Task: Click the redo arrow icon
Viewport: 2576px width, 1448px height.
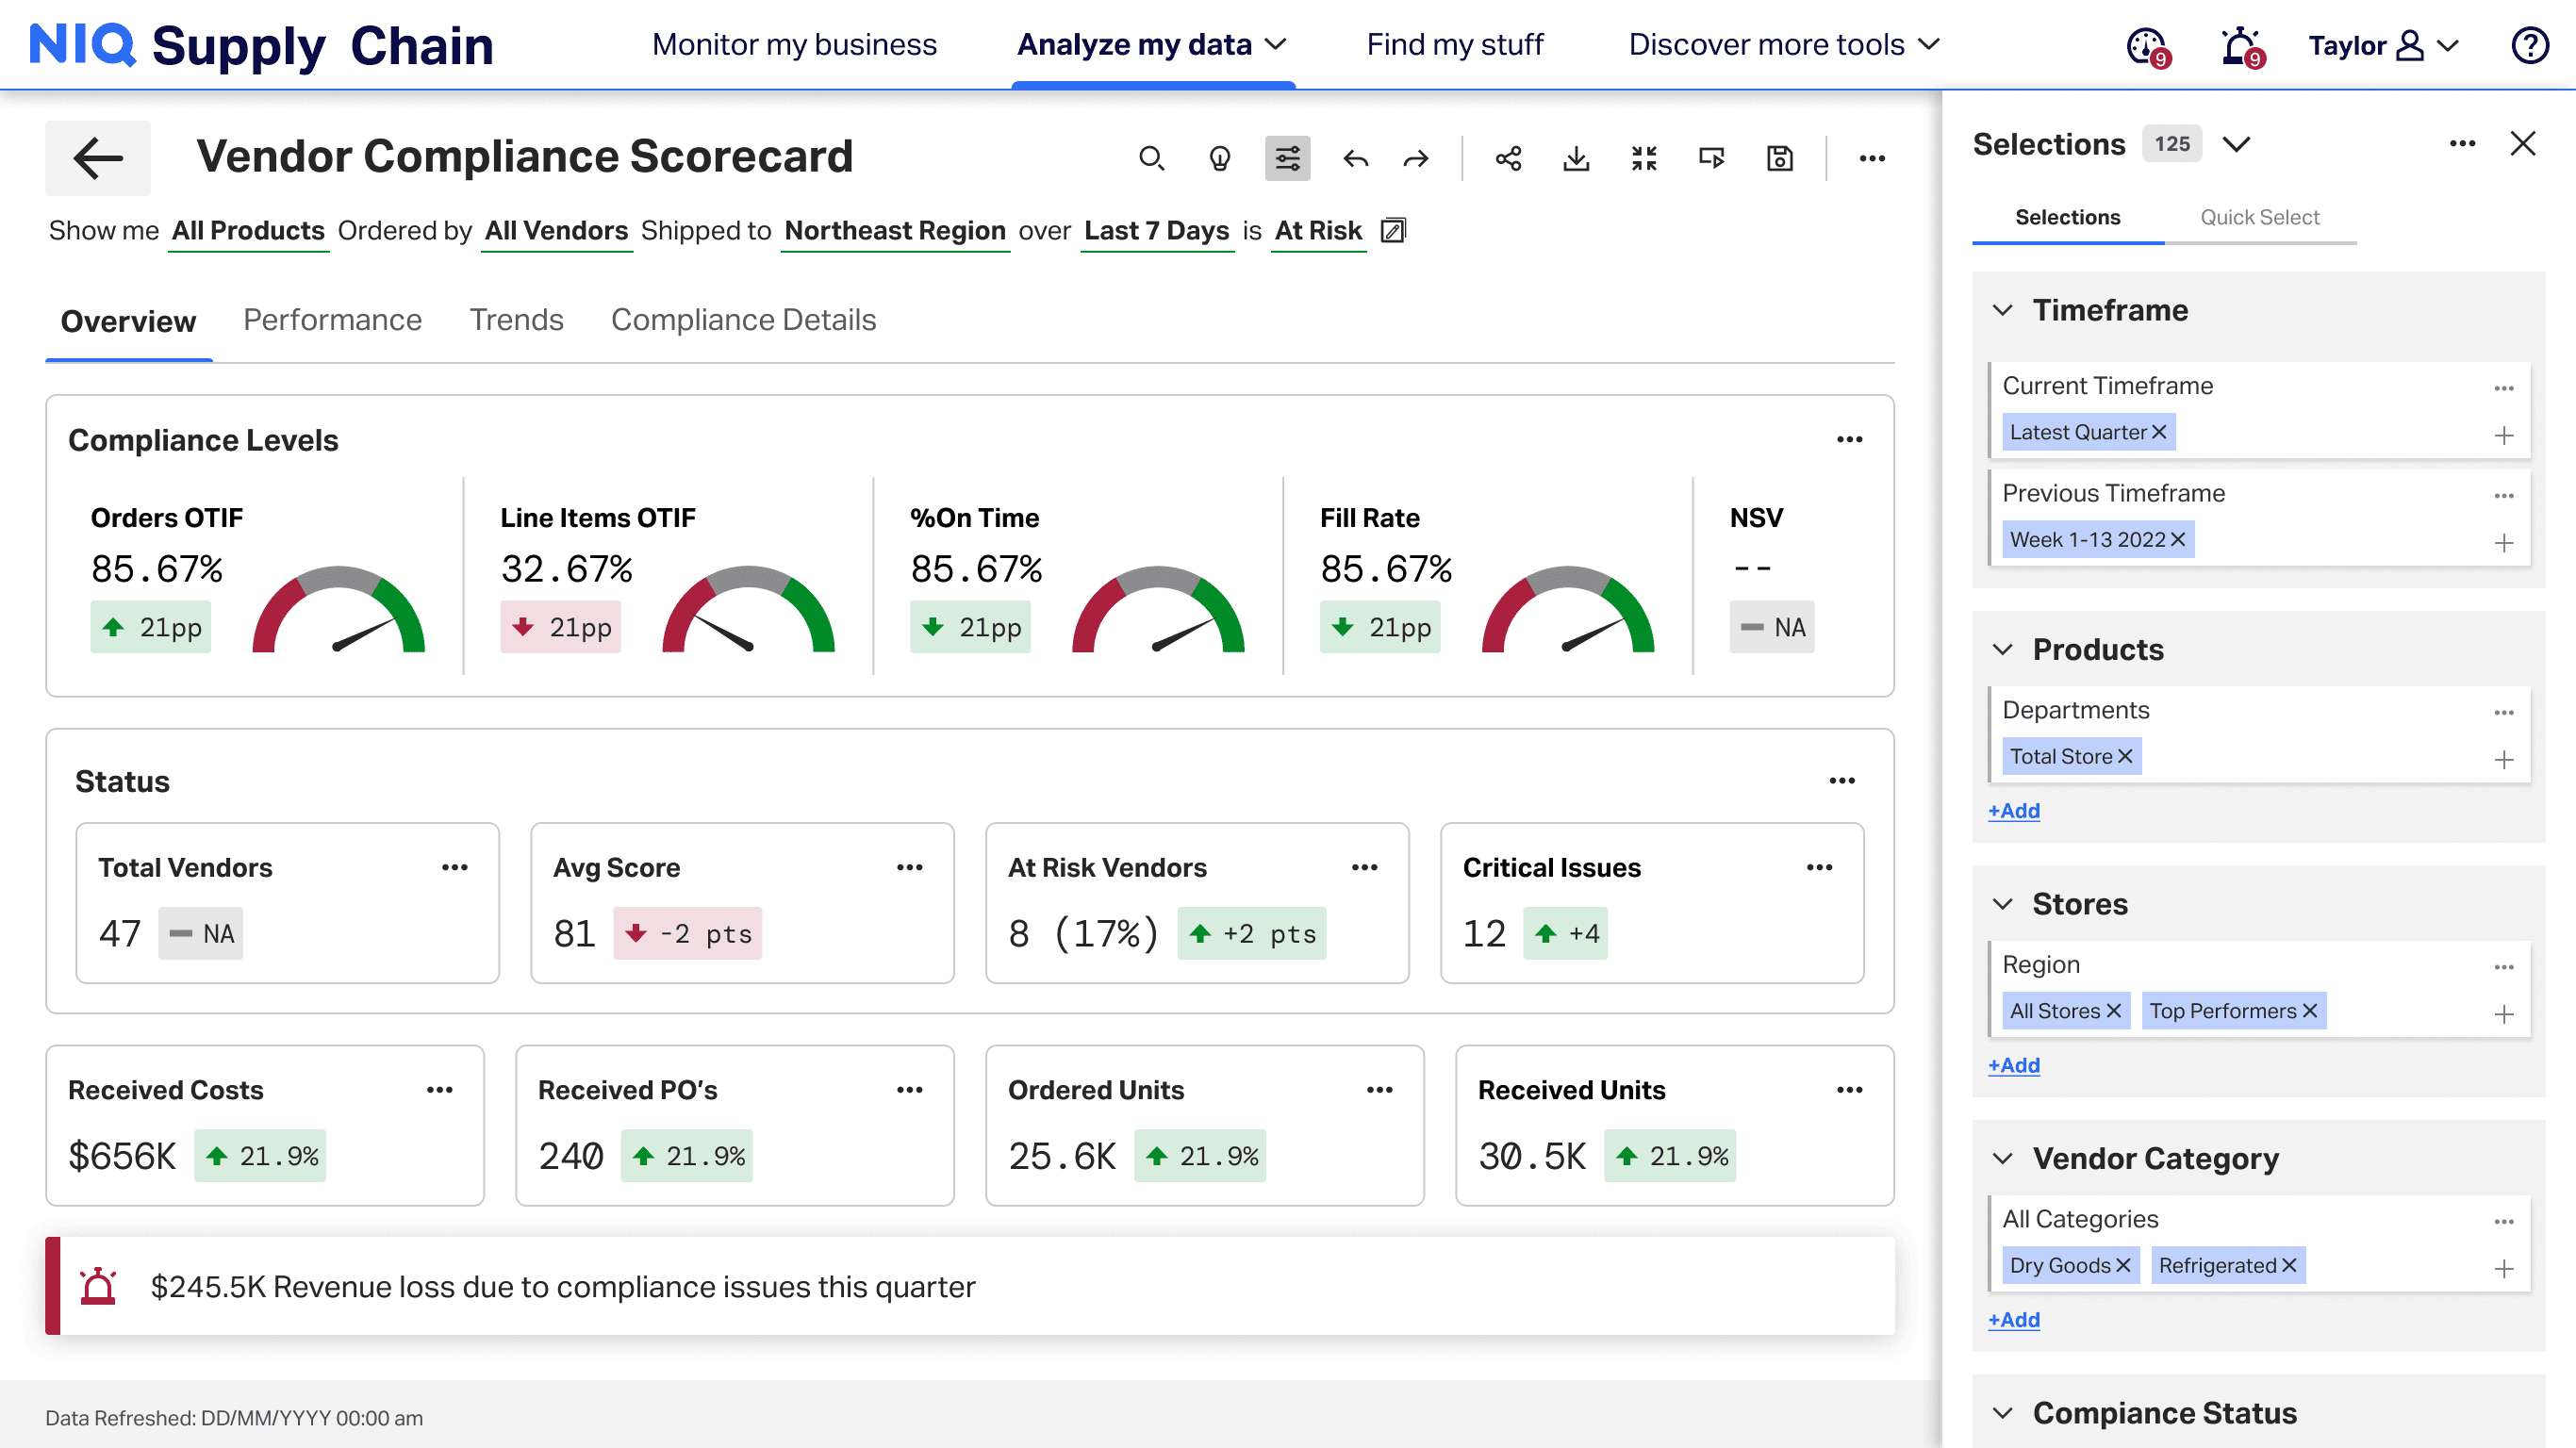Action: (x=1416, y=158)
